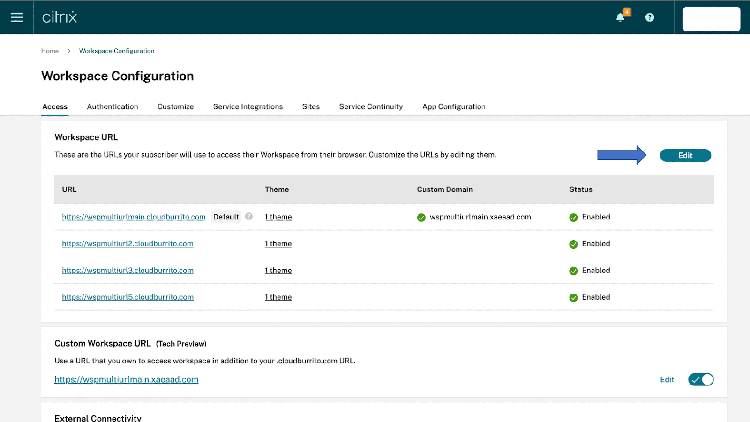Click the Enabled status icon for wspmultiurlmain row
750x422 pixels.
tap(574, 217)
